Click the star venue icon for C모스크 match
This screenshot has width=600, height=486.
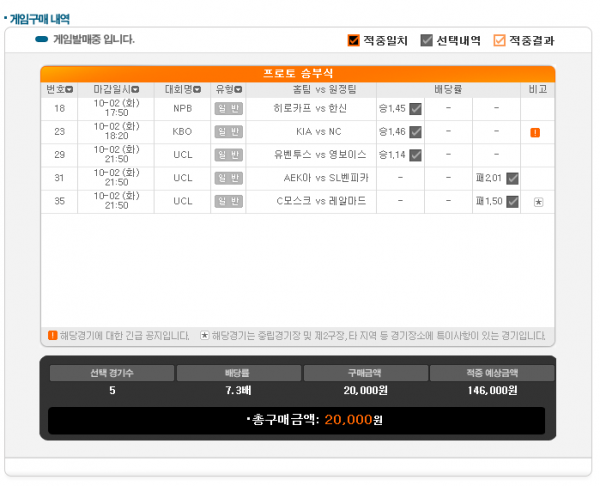pyautogui.click(x=538, y=202)
